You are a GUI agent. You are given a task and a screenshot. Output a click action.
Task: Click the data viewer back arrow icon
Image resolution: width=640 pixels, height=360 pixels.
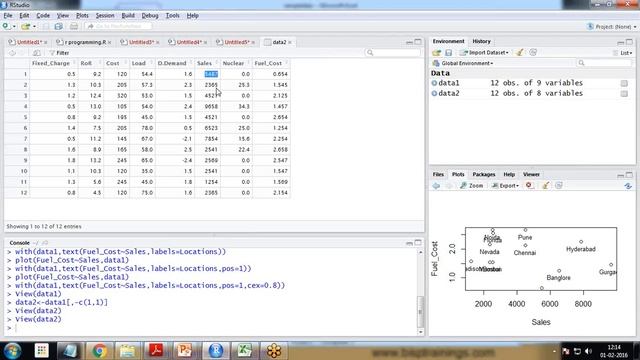click(12, 53)
